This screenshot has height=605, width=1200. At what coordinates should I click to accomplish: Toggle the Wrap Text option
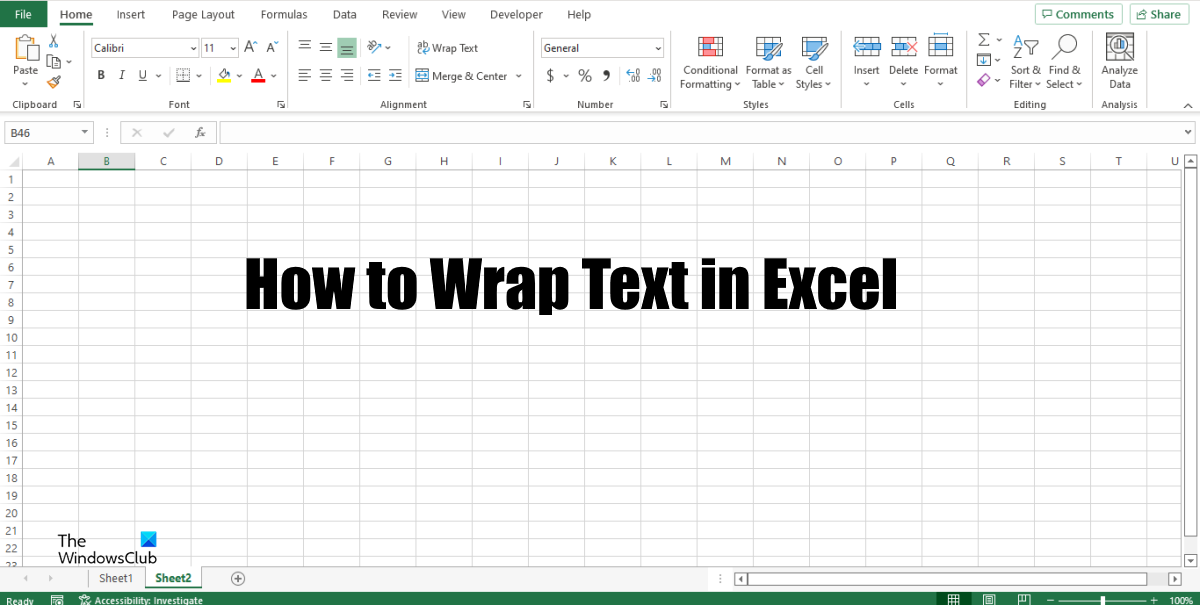click(447, 47)
